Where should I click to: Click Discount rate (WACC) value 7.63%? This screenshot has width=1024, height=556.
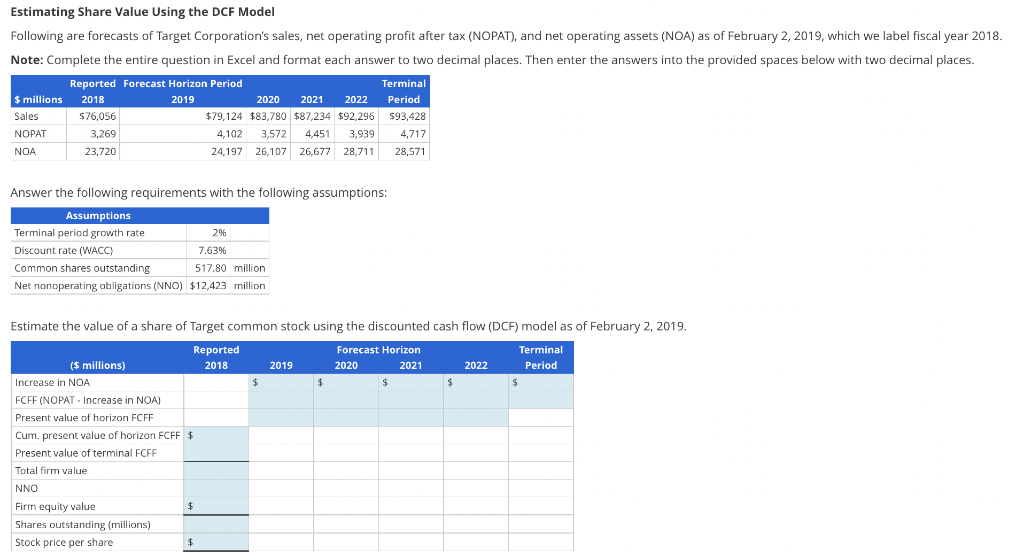click(212, 250)
